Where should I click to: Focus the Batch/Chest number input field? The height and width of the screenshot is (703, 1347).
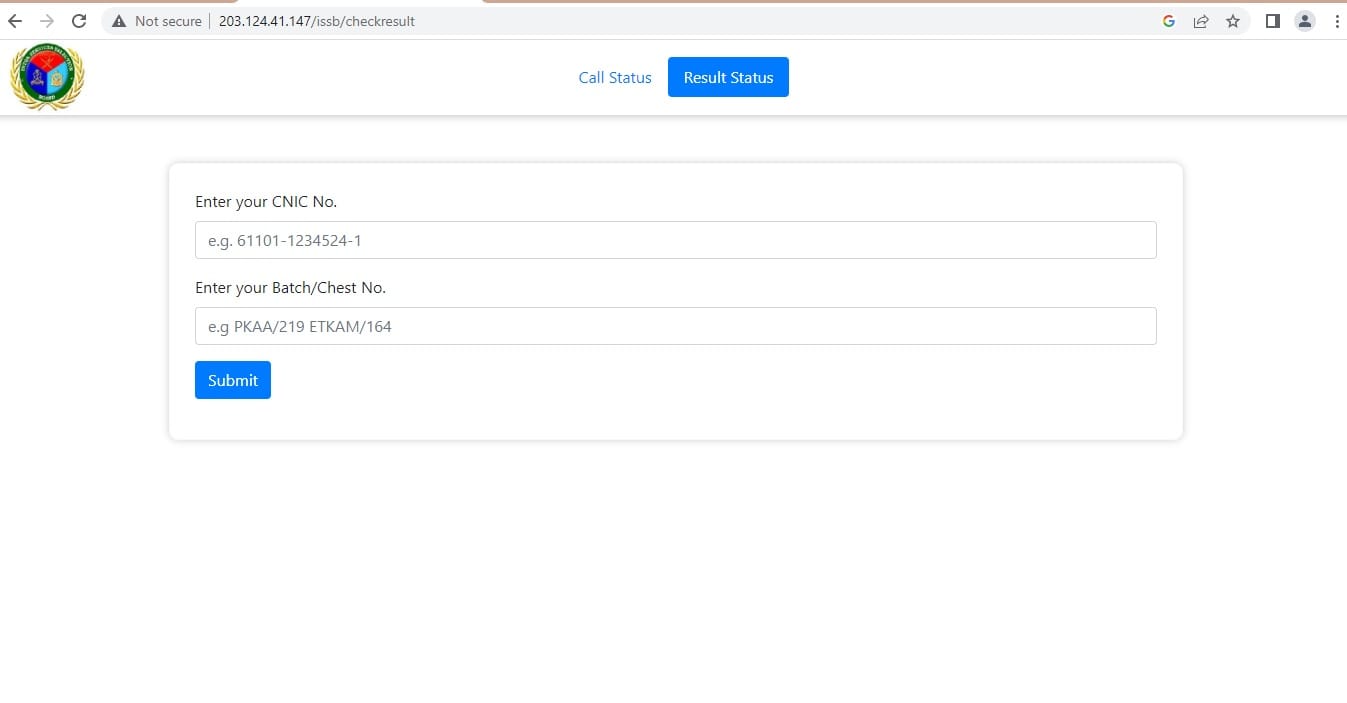click(x=675, y=326)
